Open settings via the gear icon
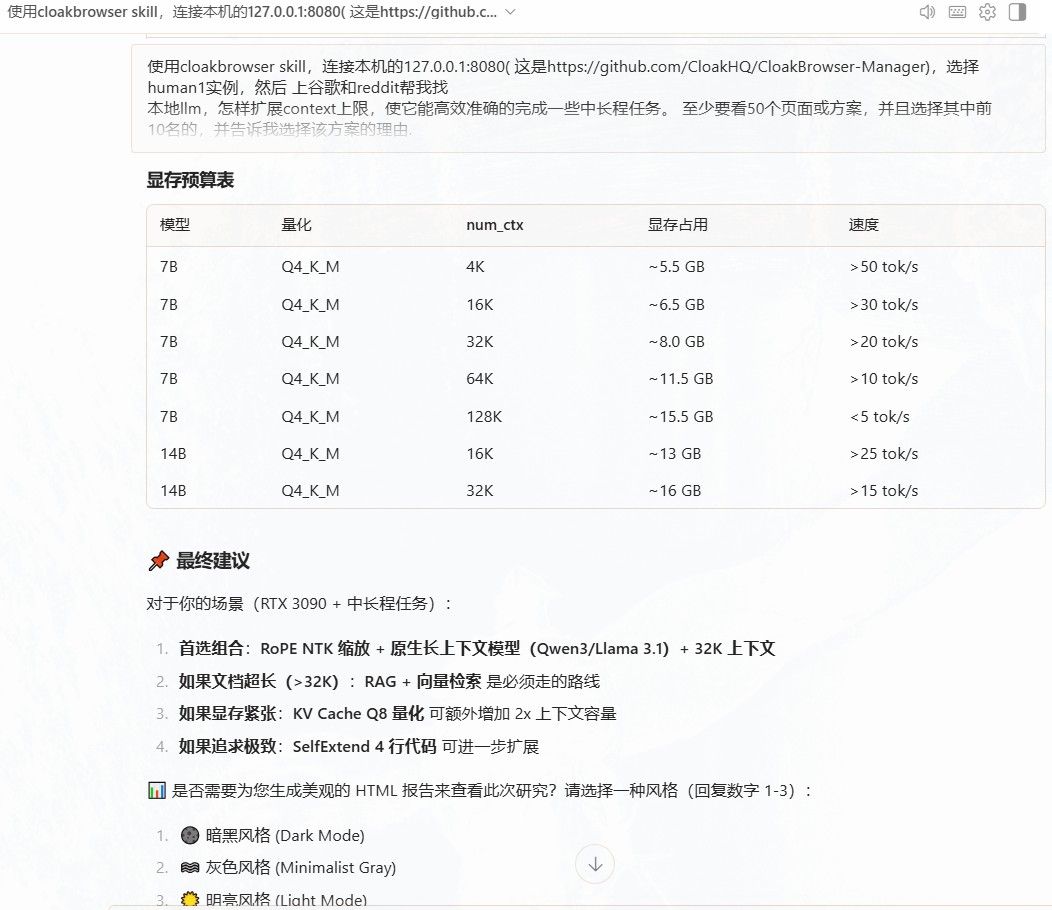Viewport: 1052px width, 910px height. tap(987, 12)
